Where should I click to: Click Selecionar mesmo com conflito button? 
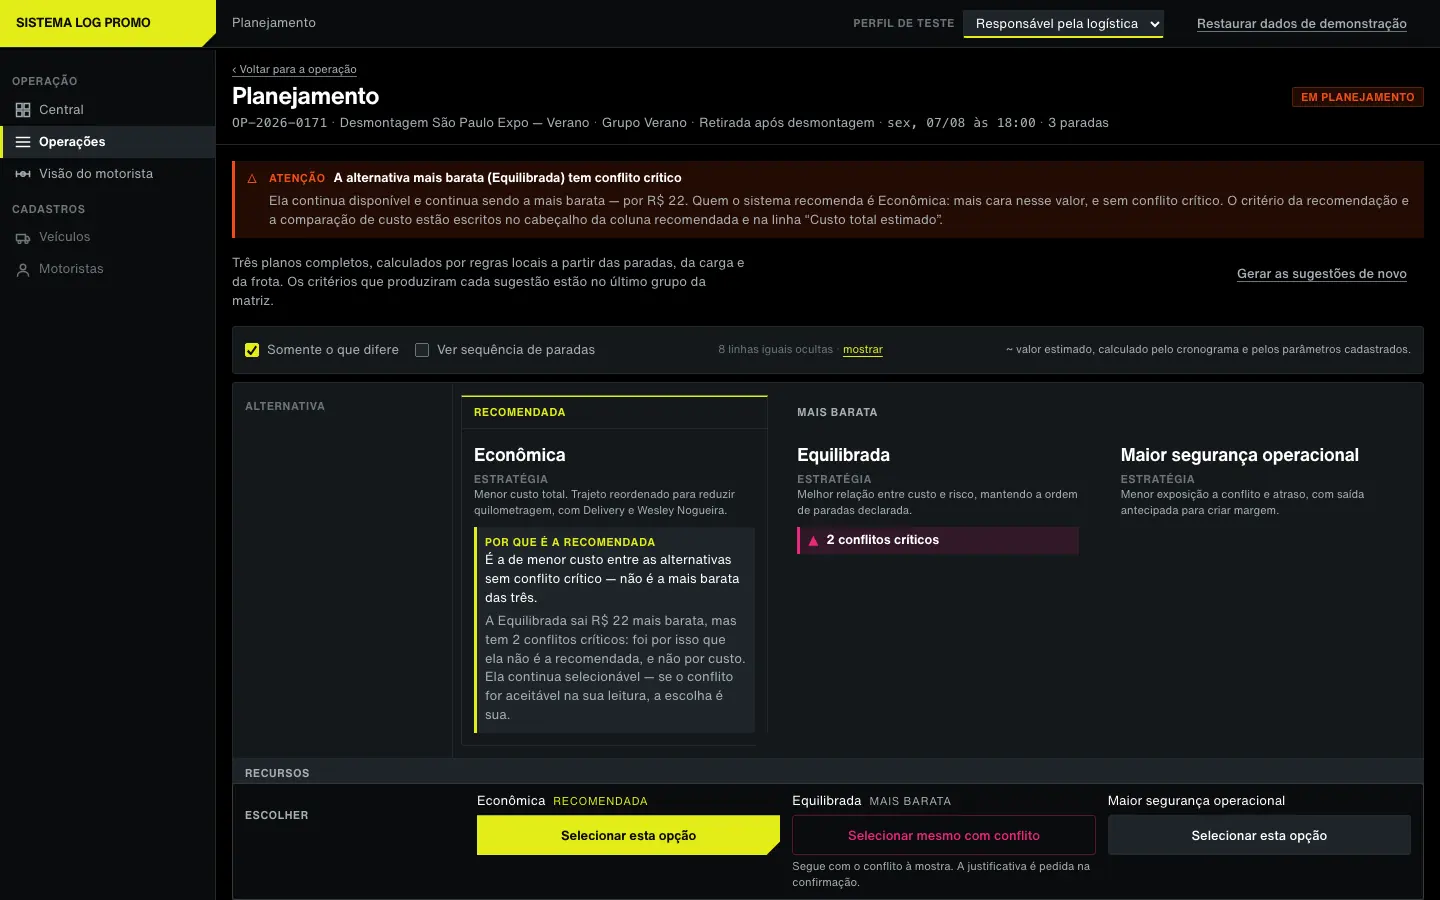point(943,836)
